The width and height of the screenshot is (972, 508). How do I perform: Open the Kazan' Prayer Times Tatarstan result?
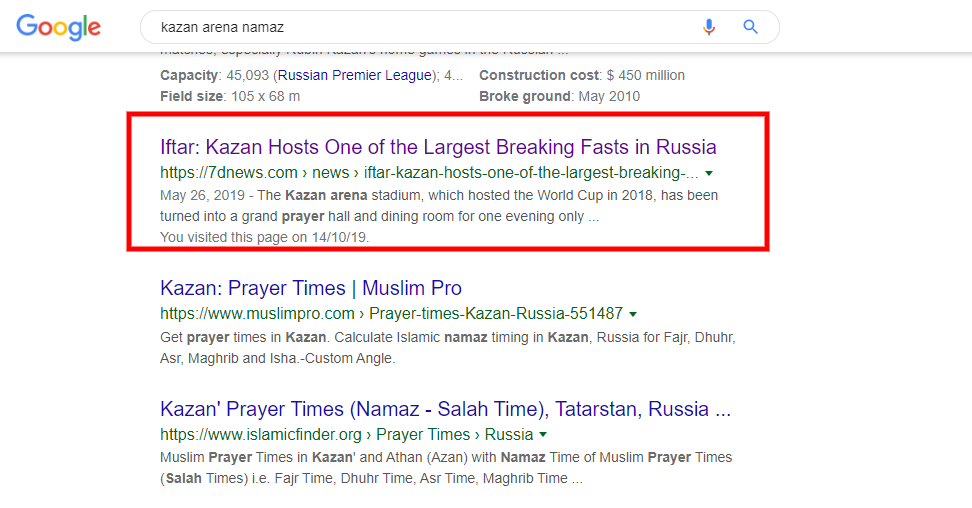click(x=445, y=409)
